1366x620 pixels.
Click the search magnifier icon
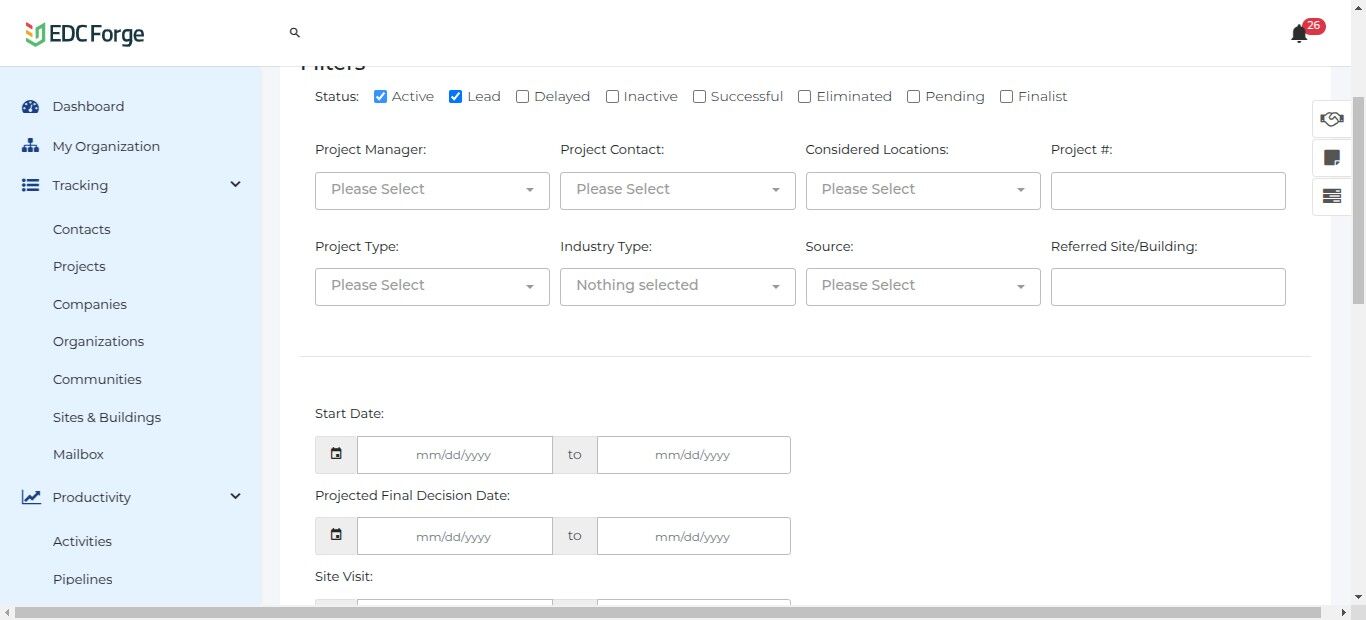tap(295, 33)
